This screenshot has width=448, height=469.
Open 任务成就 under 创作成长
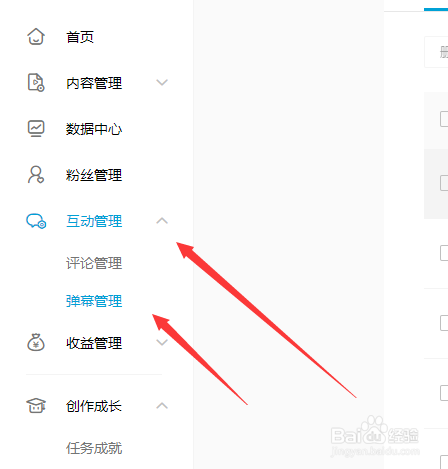point(94,448)
